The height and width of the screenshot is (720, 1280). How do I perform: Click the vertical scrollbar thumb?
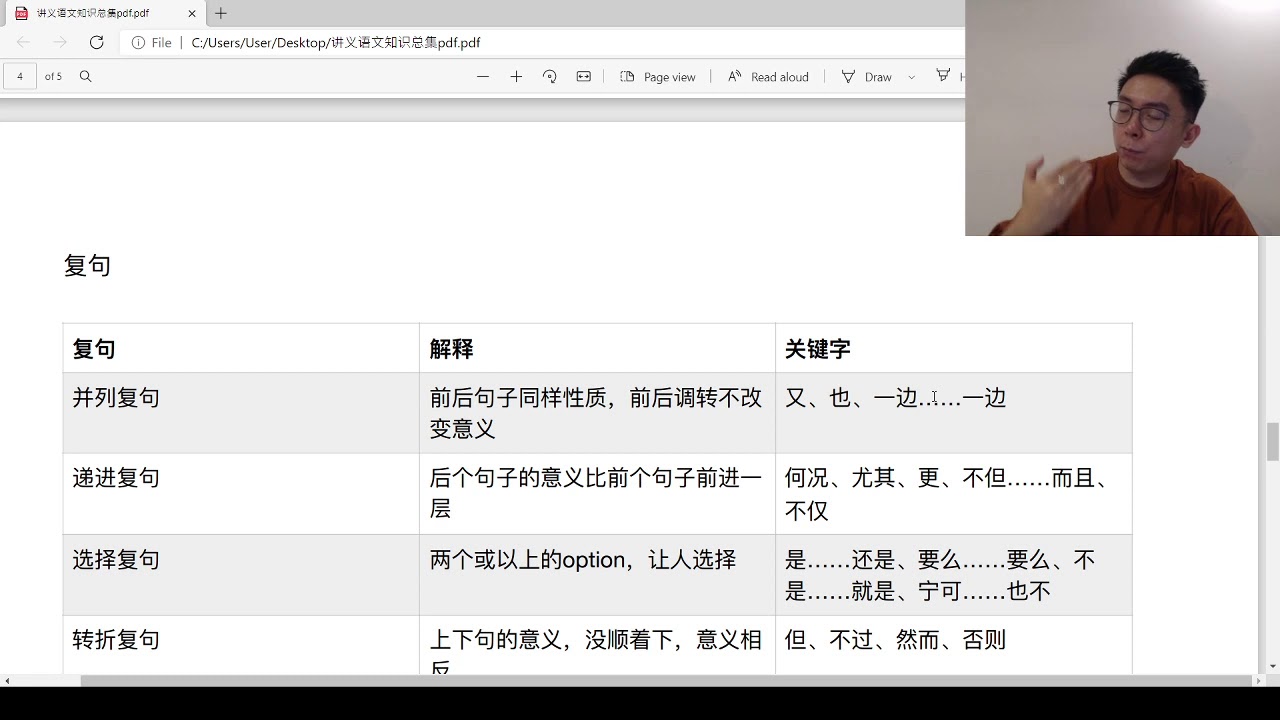pyautogui.click(x=1272, y=442)
